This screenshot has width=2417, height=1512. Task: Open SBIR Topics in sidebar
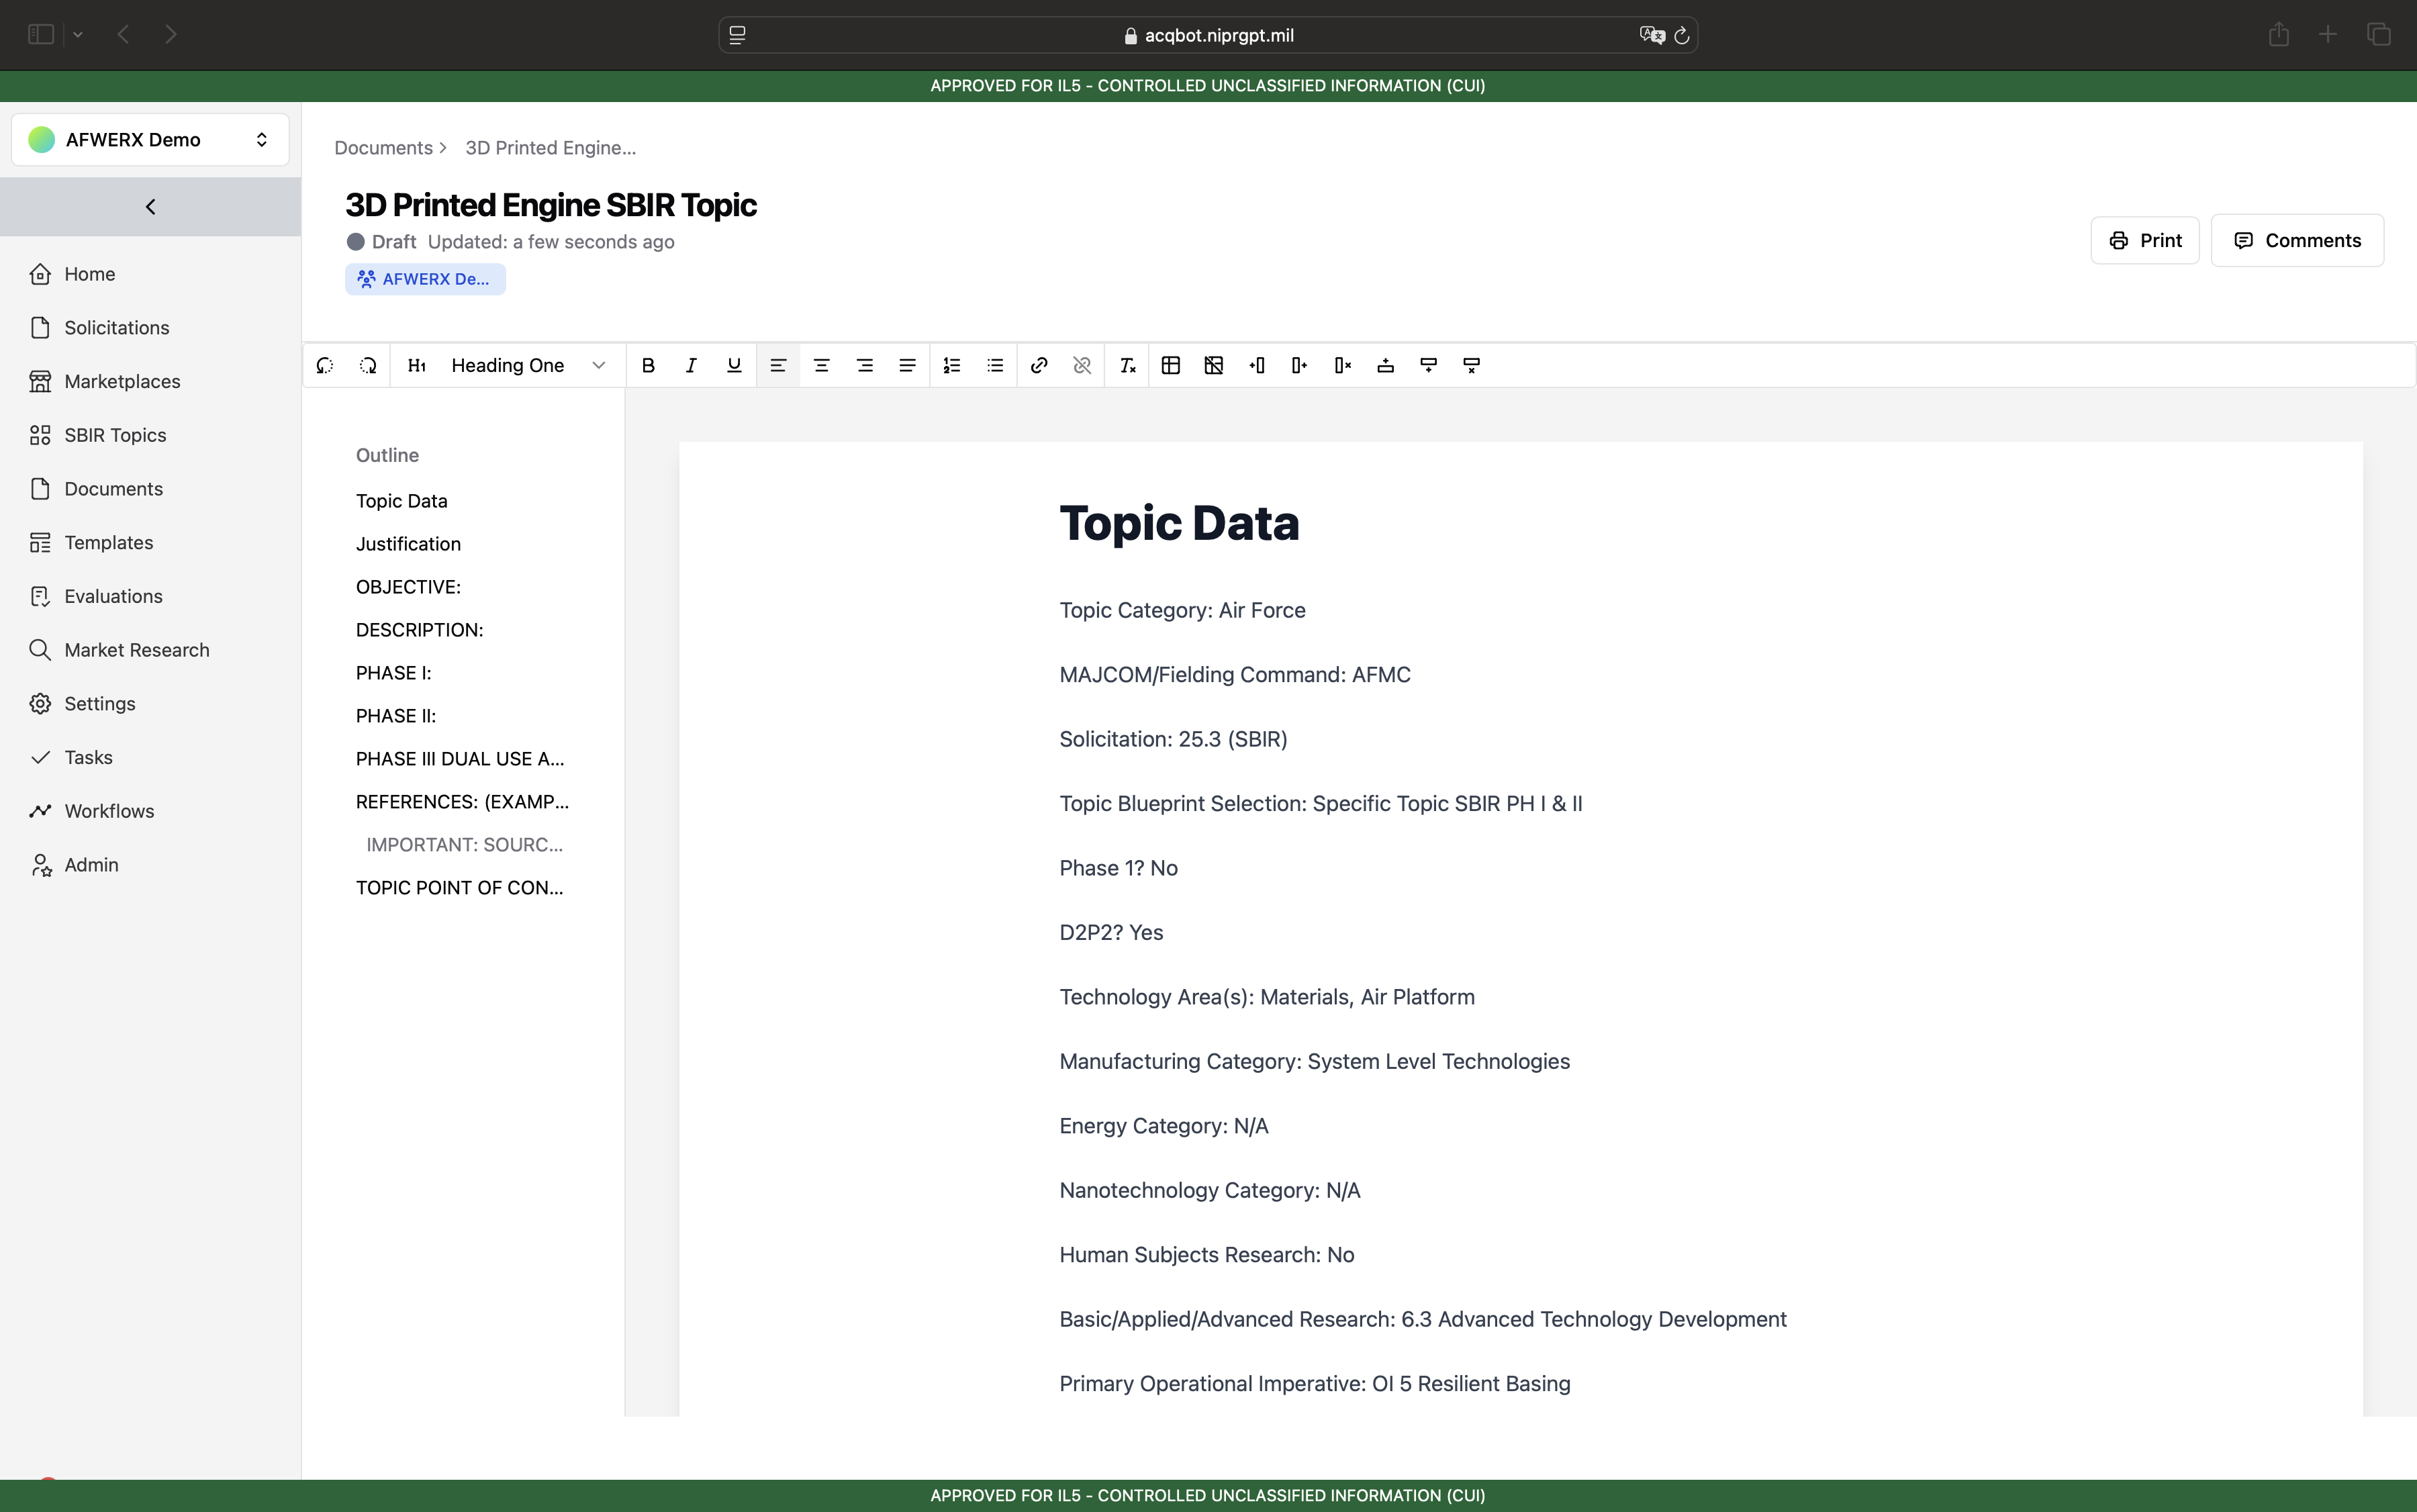[115, 435]
